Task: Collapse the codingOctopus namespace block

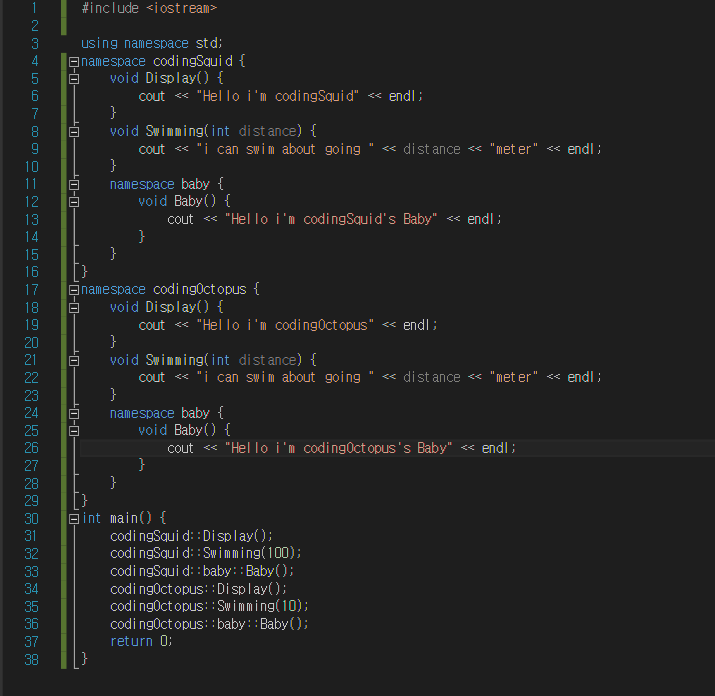Action: pyautogui.click(x=74, y=290)
